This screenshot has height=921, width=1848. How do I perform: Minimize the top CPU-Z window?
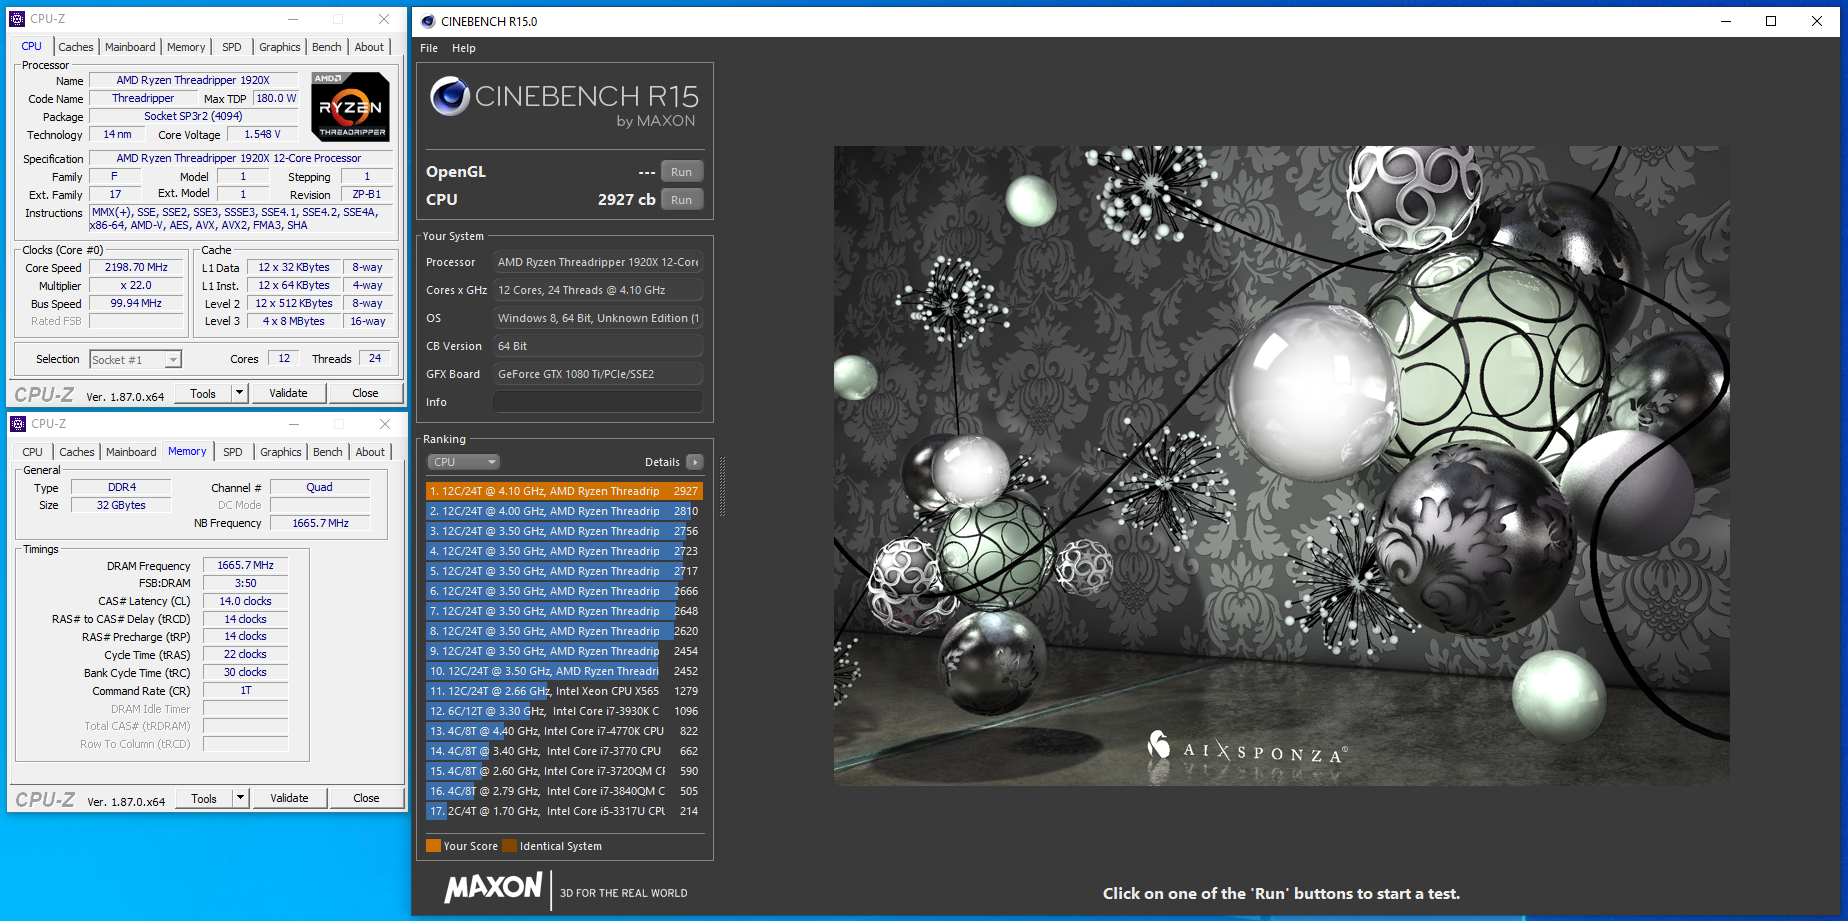(293, 19)
